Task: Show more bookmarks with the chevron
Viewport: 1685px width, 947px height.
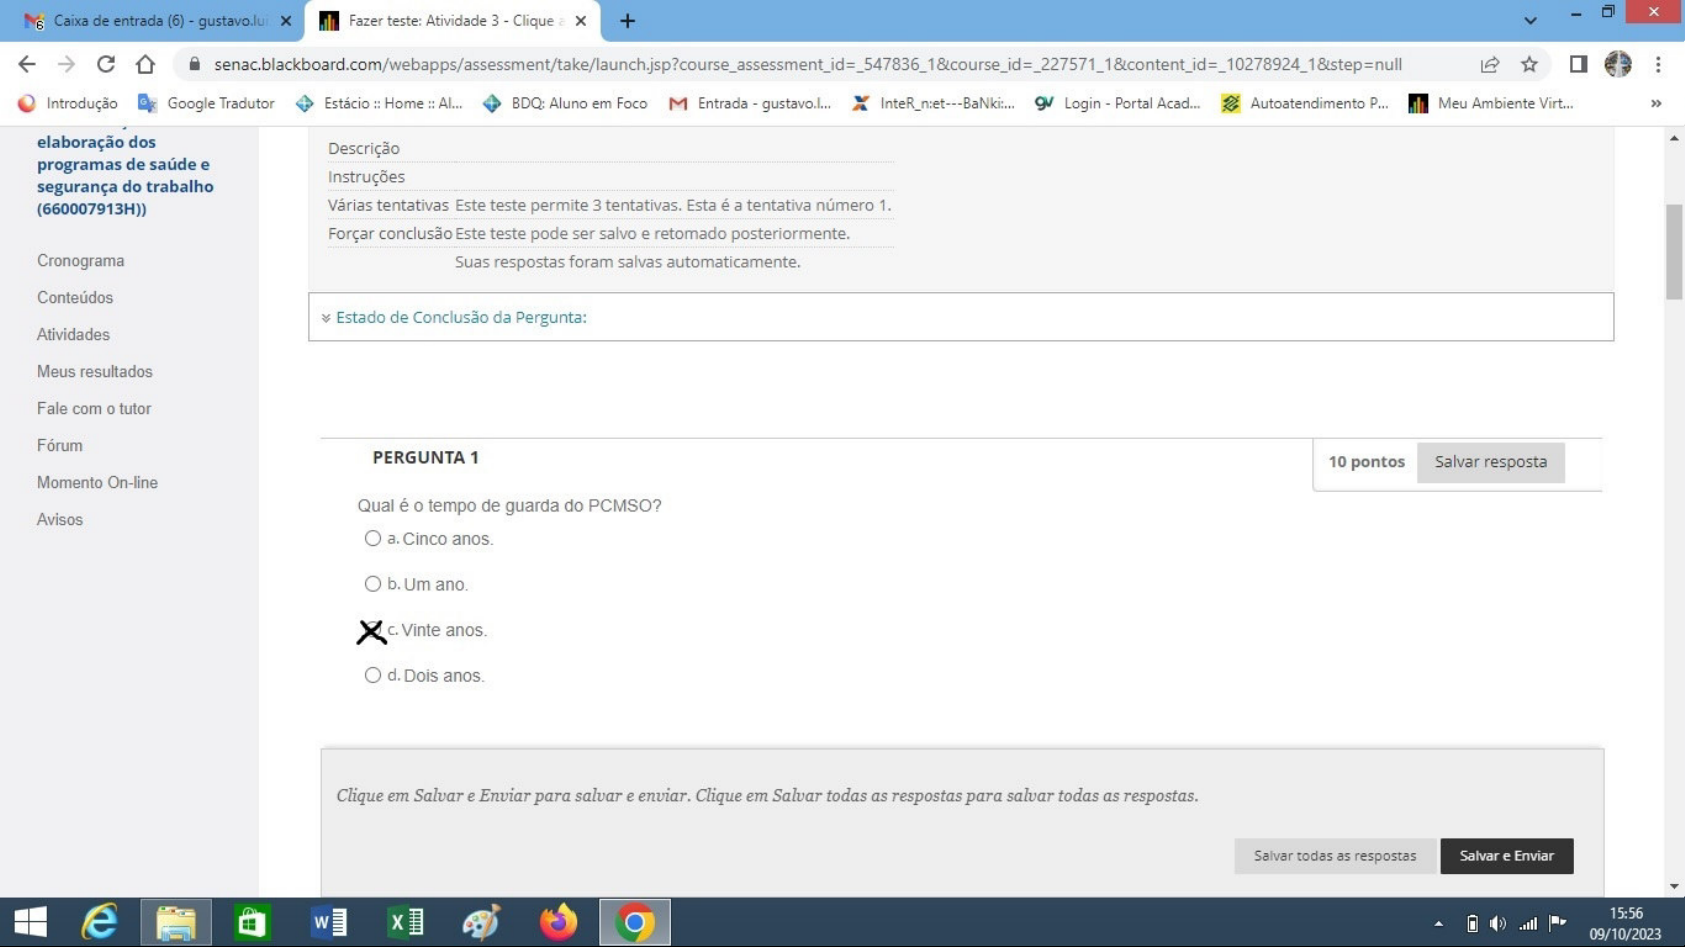Action: click(1655, 103)
